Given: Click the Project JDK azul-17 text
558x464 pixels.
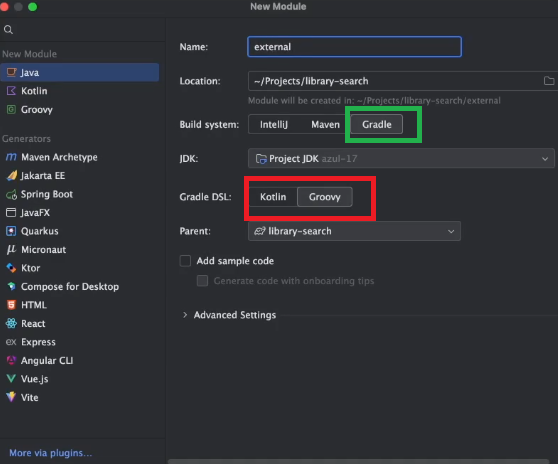Looking at the screenshot, I should (x=313, y=159).
